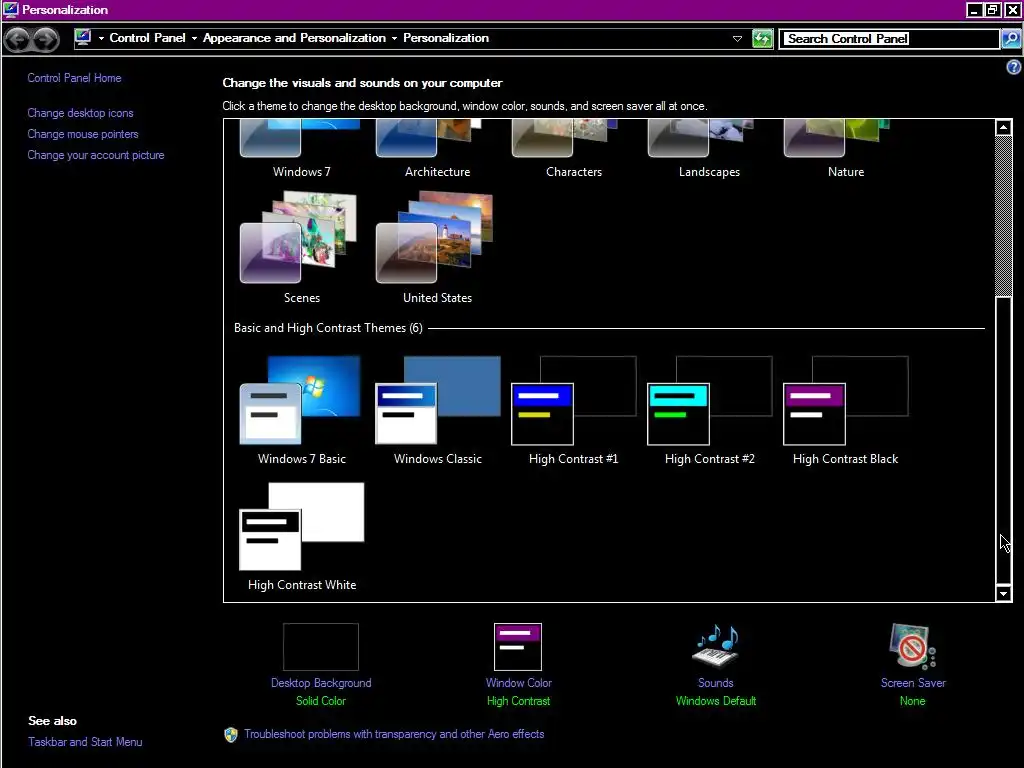Click the address bar computer icon

pos(83,38)
